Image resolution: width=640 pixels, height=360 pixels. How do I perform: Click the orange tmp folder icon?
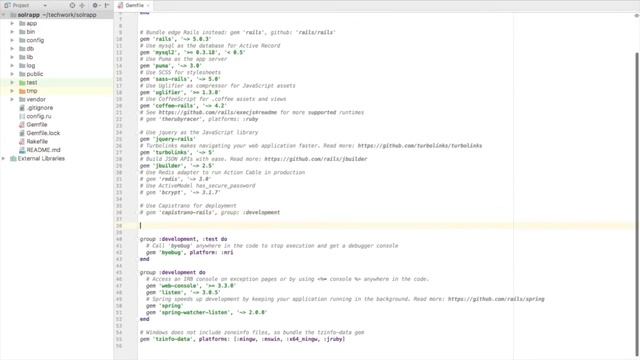point(22,91)
